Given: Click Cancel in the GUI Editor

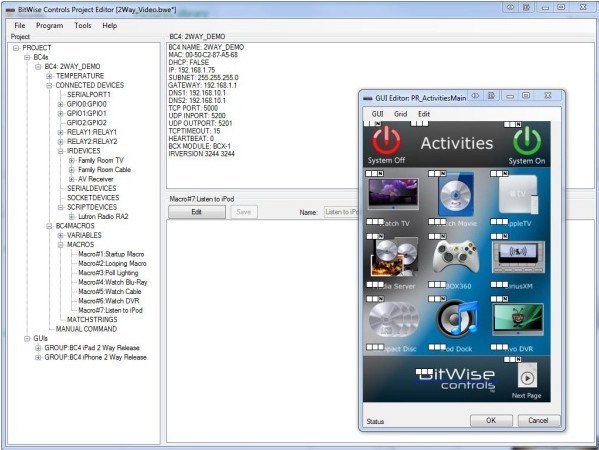Looking at the screenshot, I should click(x=539, y=420).
